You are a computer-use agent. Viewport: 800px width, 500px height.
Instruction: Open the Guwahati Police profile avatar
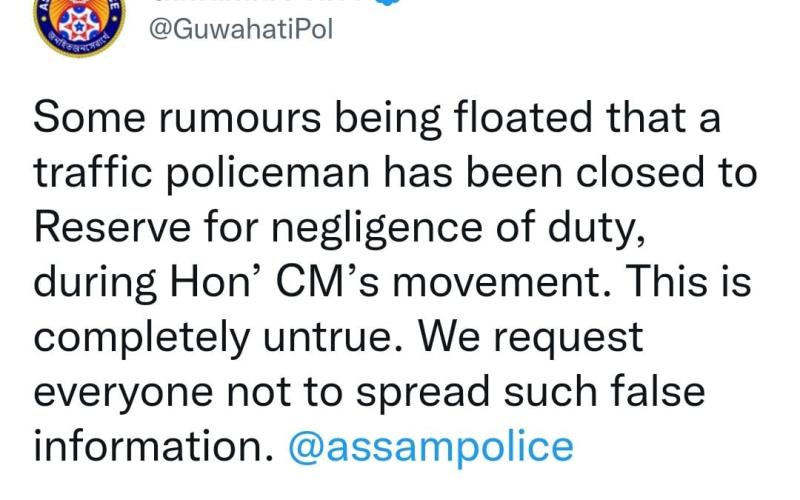coord(80,25)
